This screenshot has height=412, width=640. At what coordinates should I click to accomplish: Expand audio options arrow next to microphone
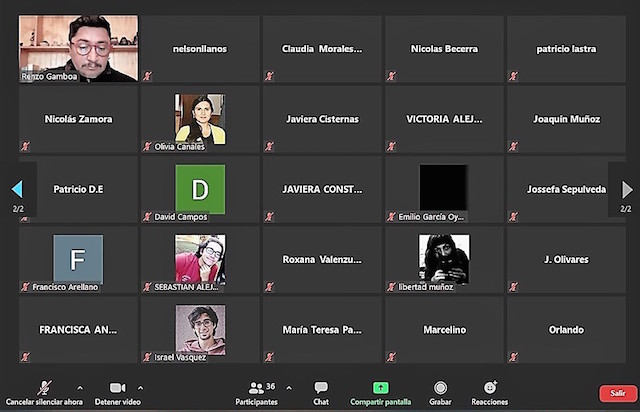[80, 387]
